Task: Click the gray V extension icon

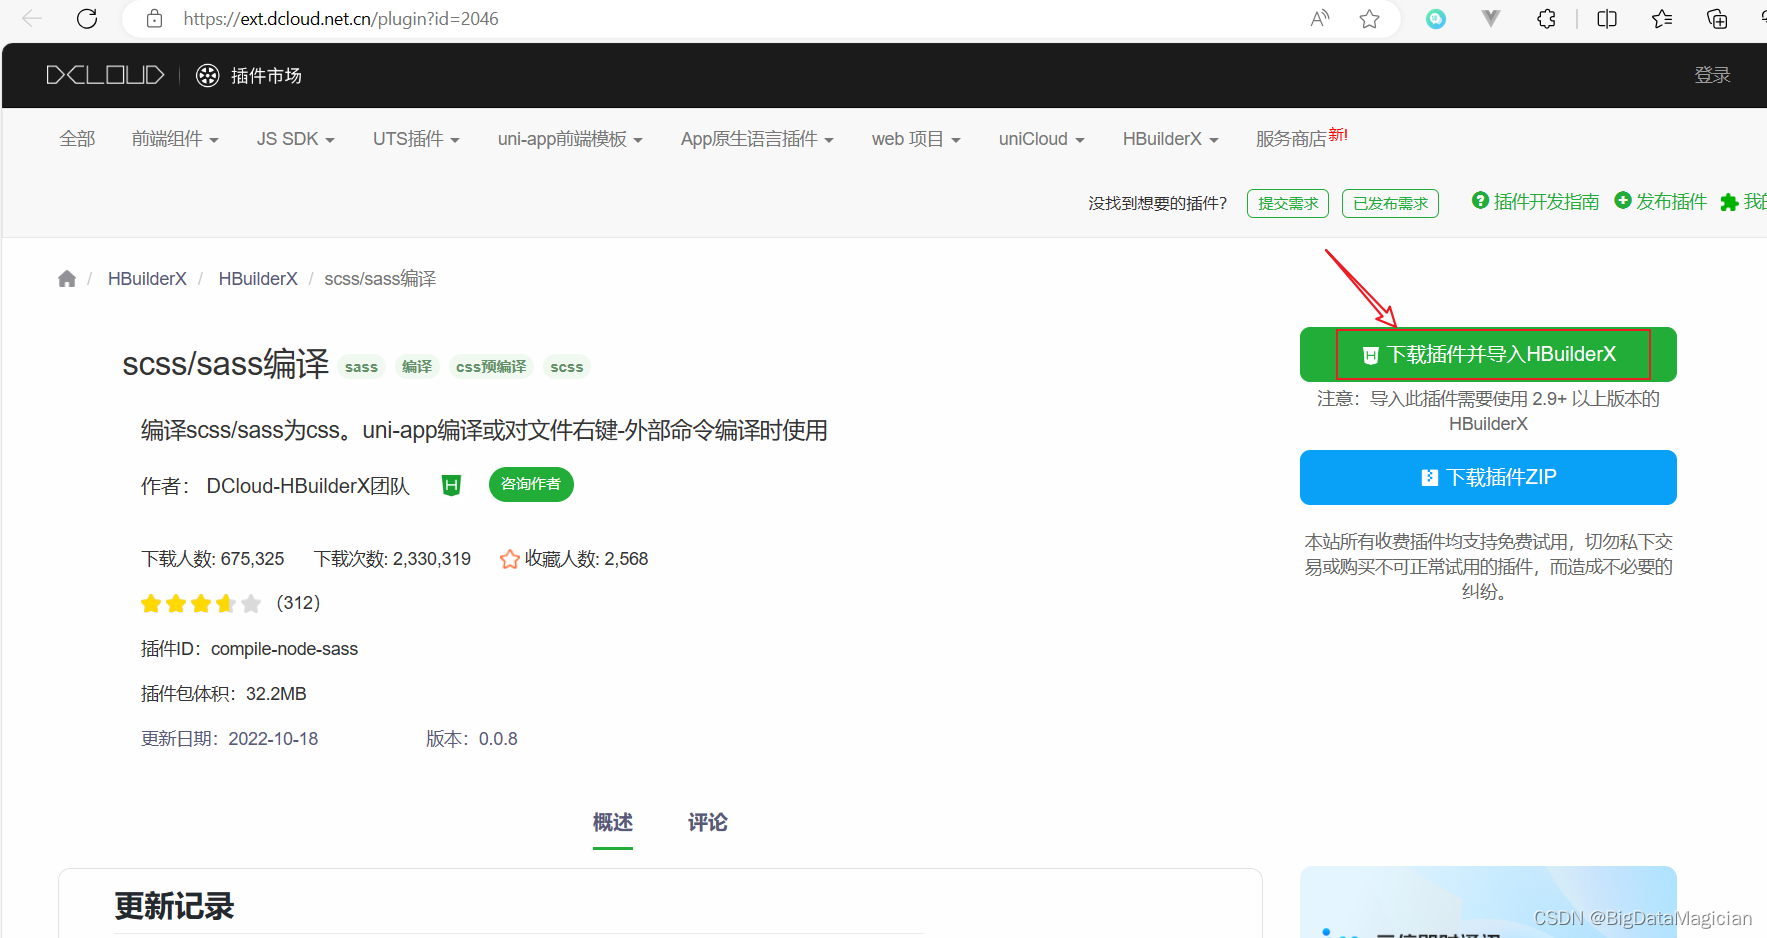Action: 1491,19
